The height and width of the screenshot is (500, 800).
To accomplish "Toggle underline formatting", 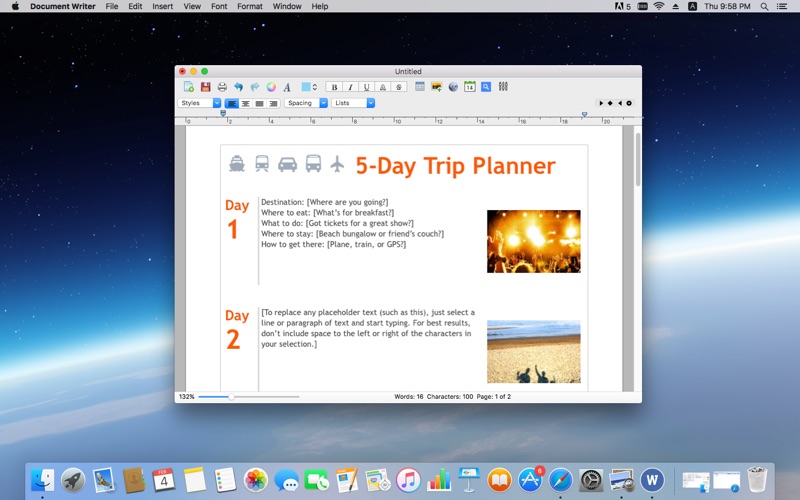I will pyautogui.click(x=366, y=87).
